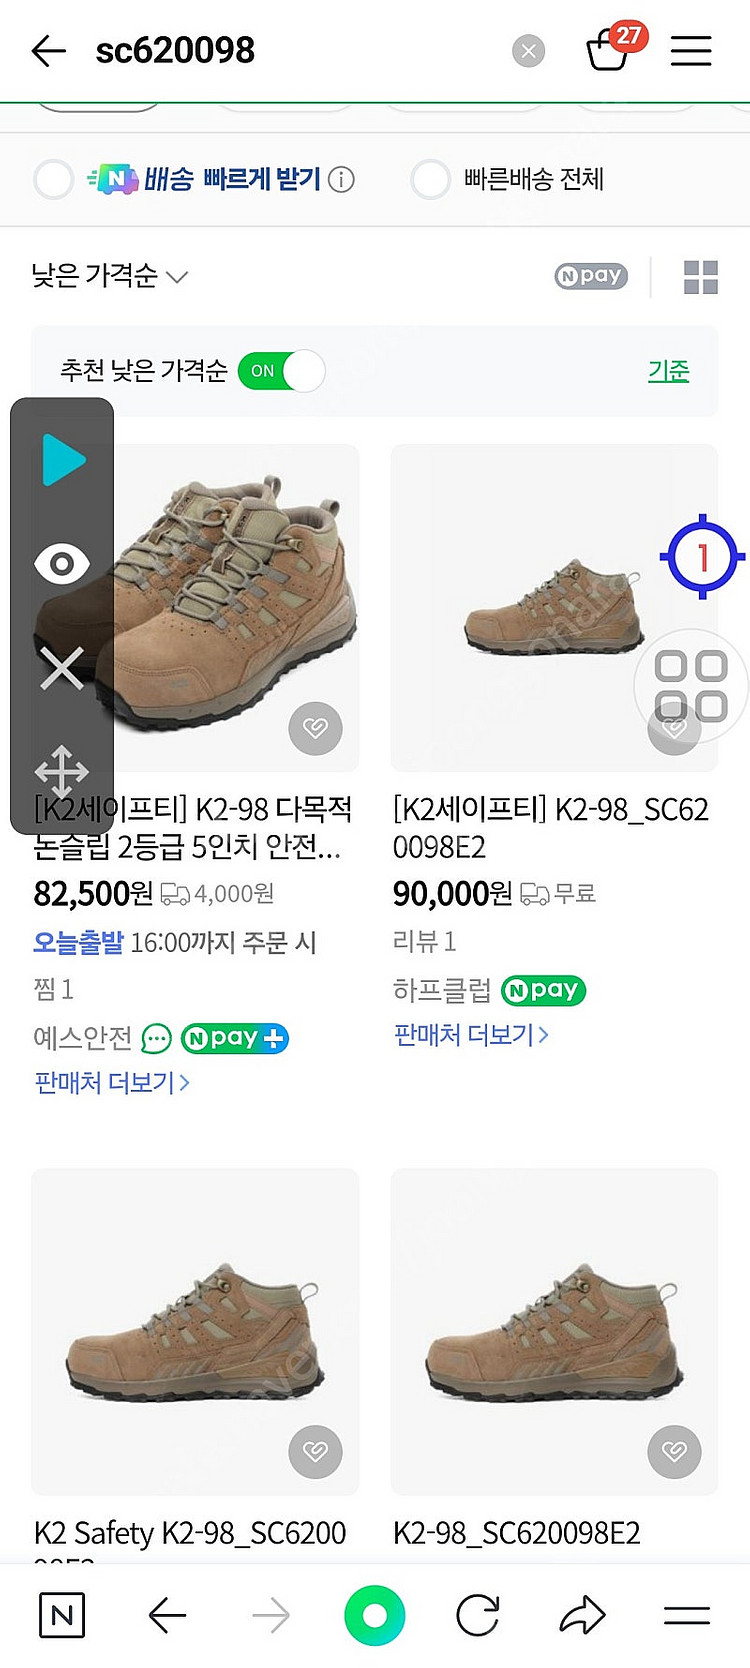
Task: Select the 배송 빠르게 받기 radio button
Action: (54, 180)
